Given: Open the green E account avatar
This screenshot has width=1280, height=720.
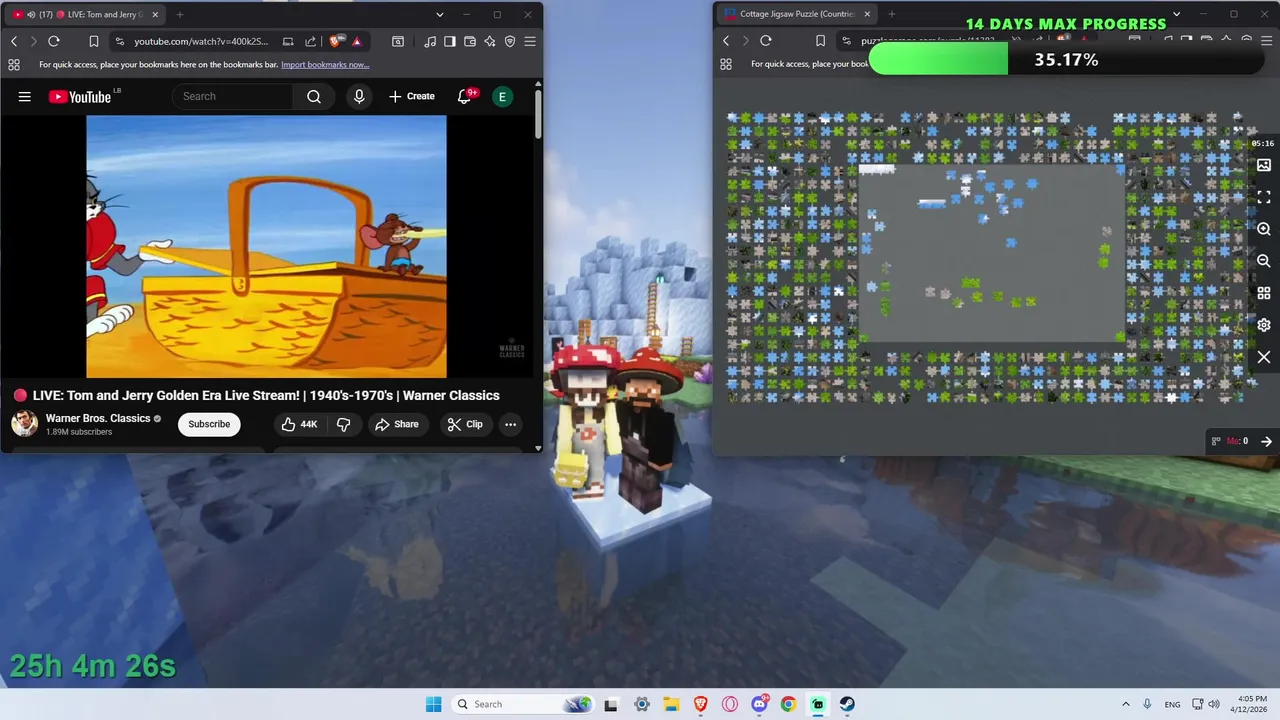Looking at the screenshot, I should coord(502,96).
